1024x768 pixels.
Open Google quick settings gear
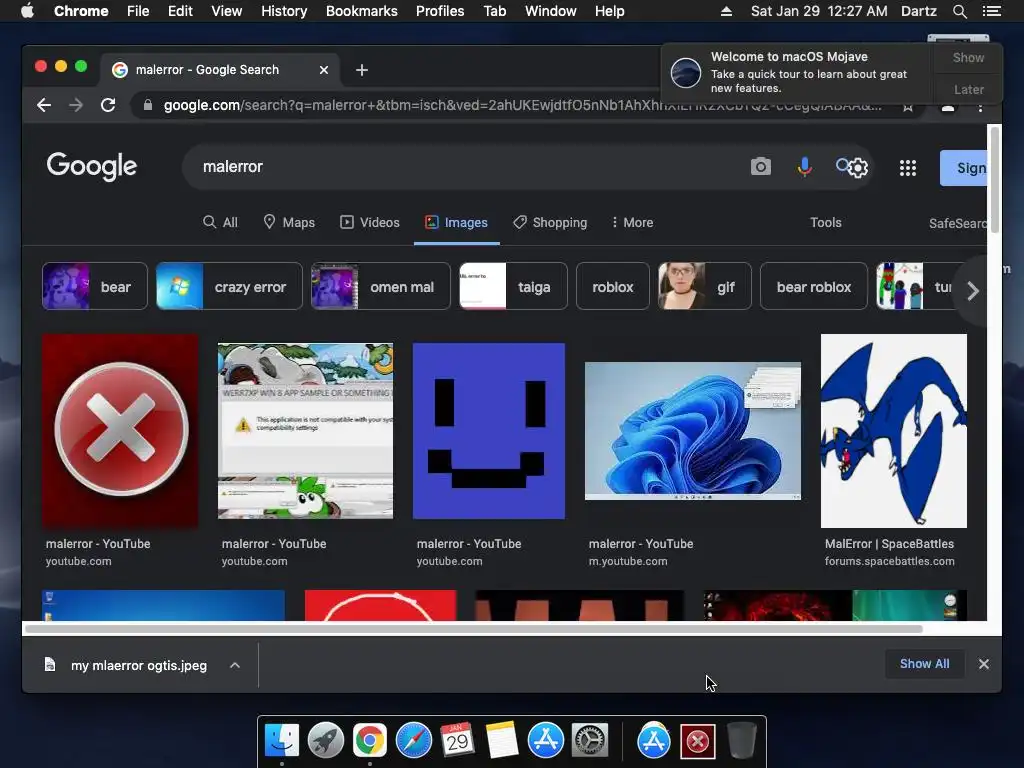point(858,168)
